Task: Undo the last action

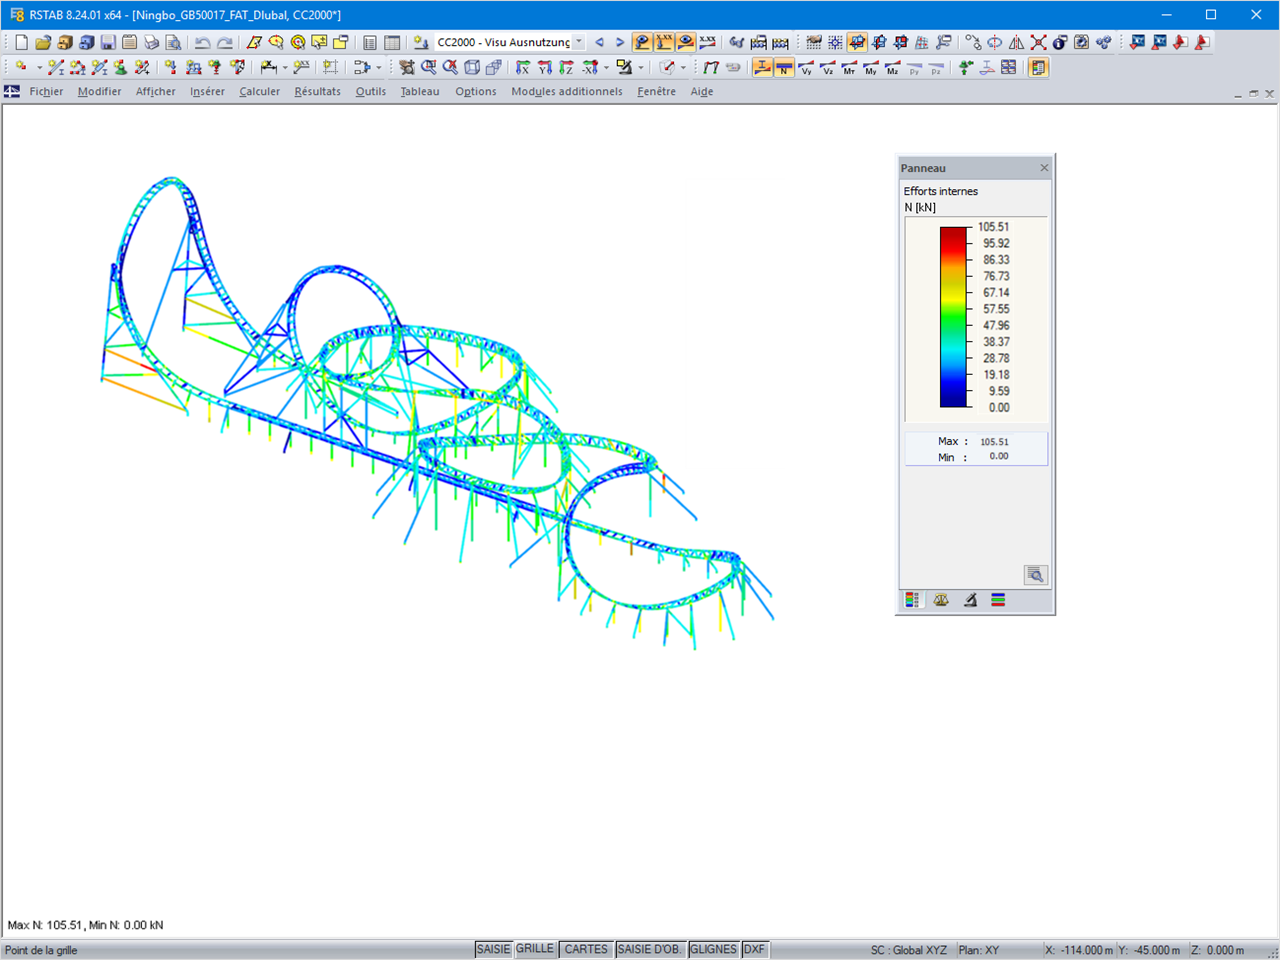Action: coord(203,42)
